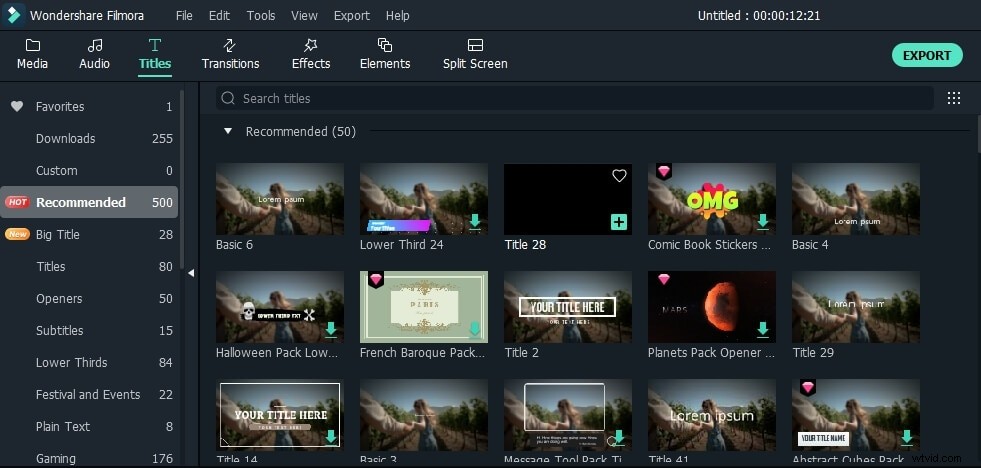Open the Media panel icon
The height and width of the screenshot is (468, 981).
coord(32,46)
